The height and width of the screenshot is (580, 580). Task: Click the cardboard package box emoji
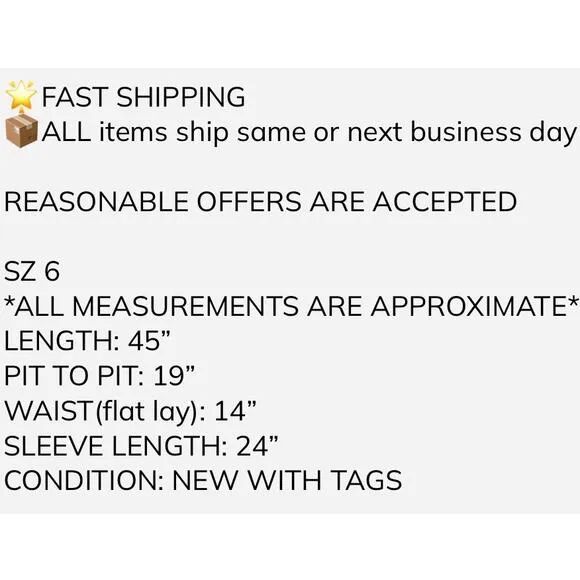coord(21,131)
